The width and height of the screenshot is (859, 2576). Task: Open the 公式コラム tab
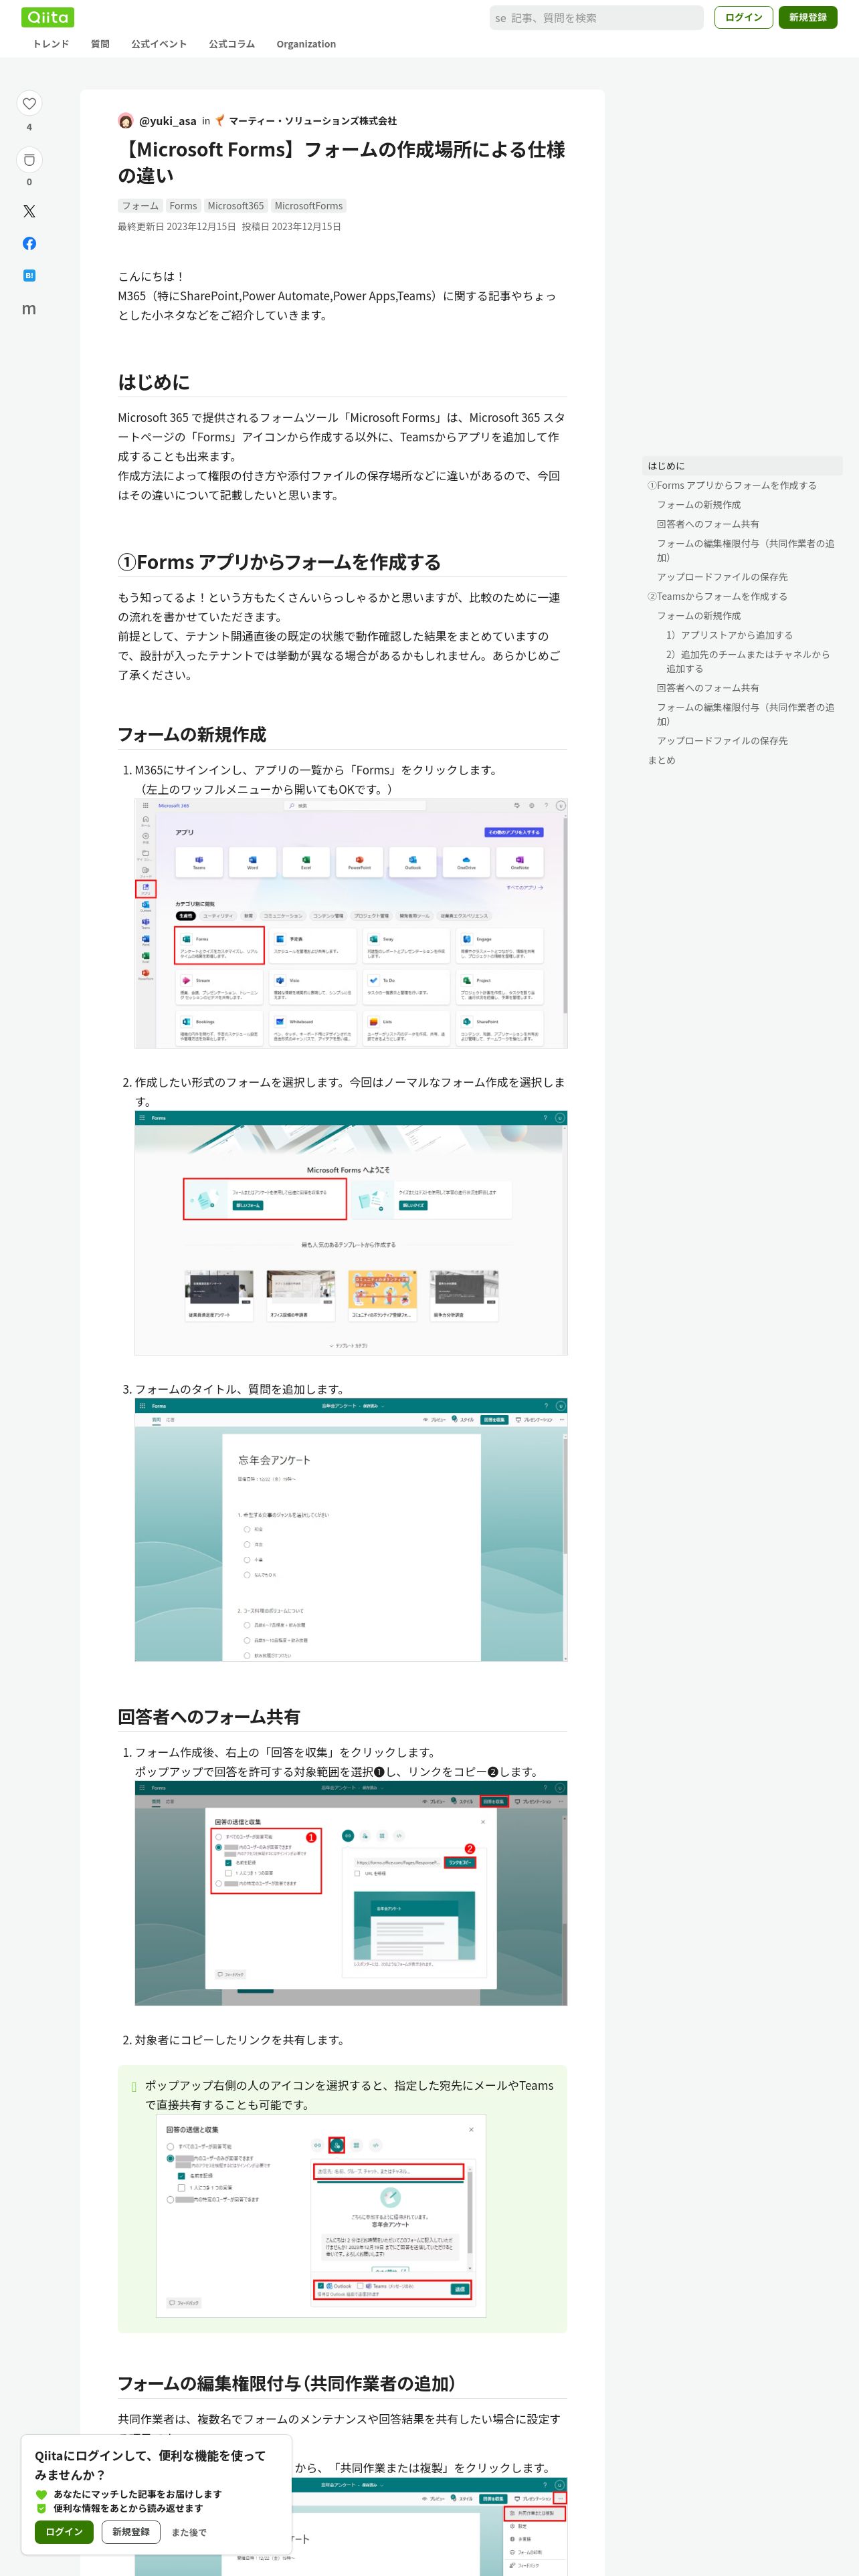pos(232,44)
